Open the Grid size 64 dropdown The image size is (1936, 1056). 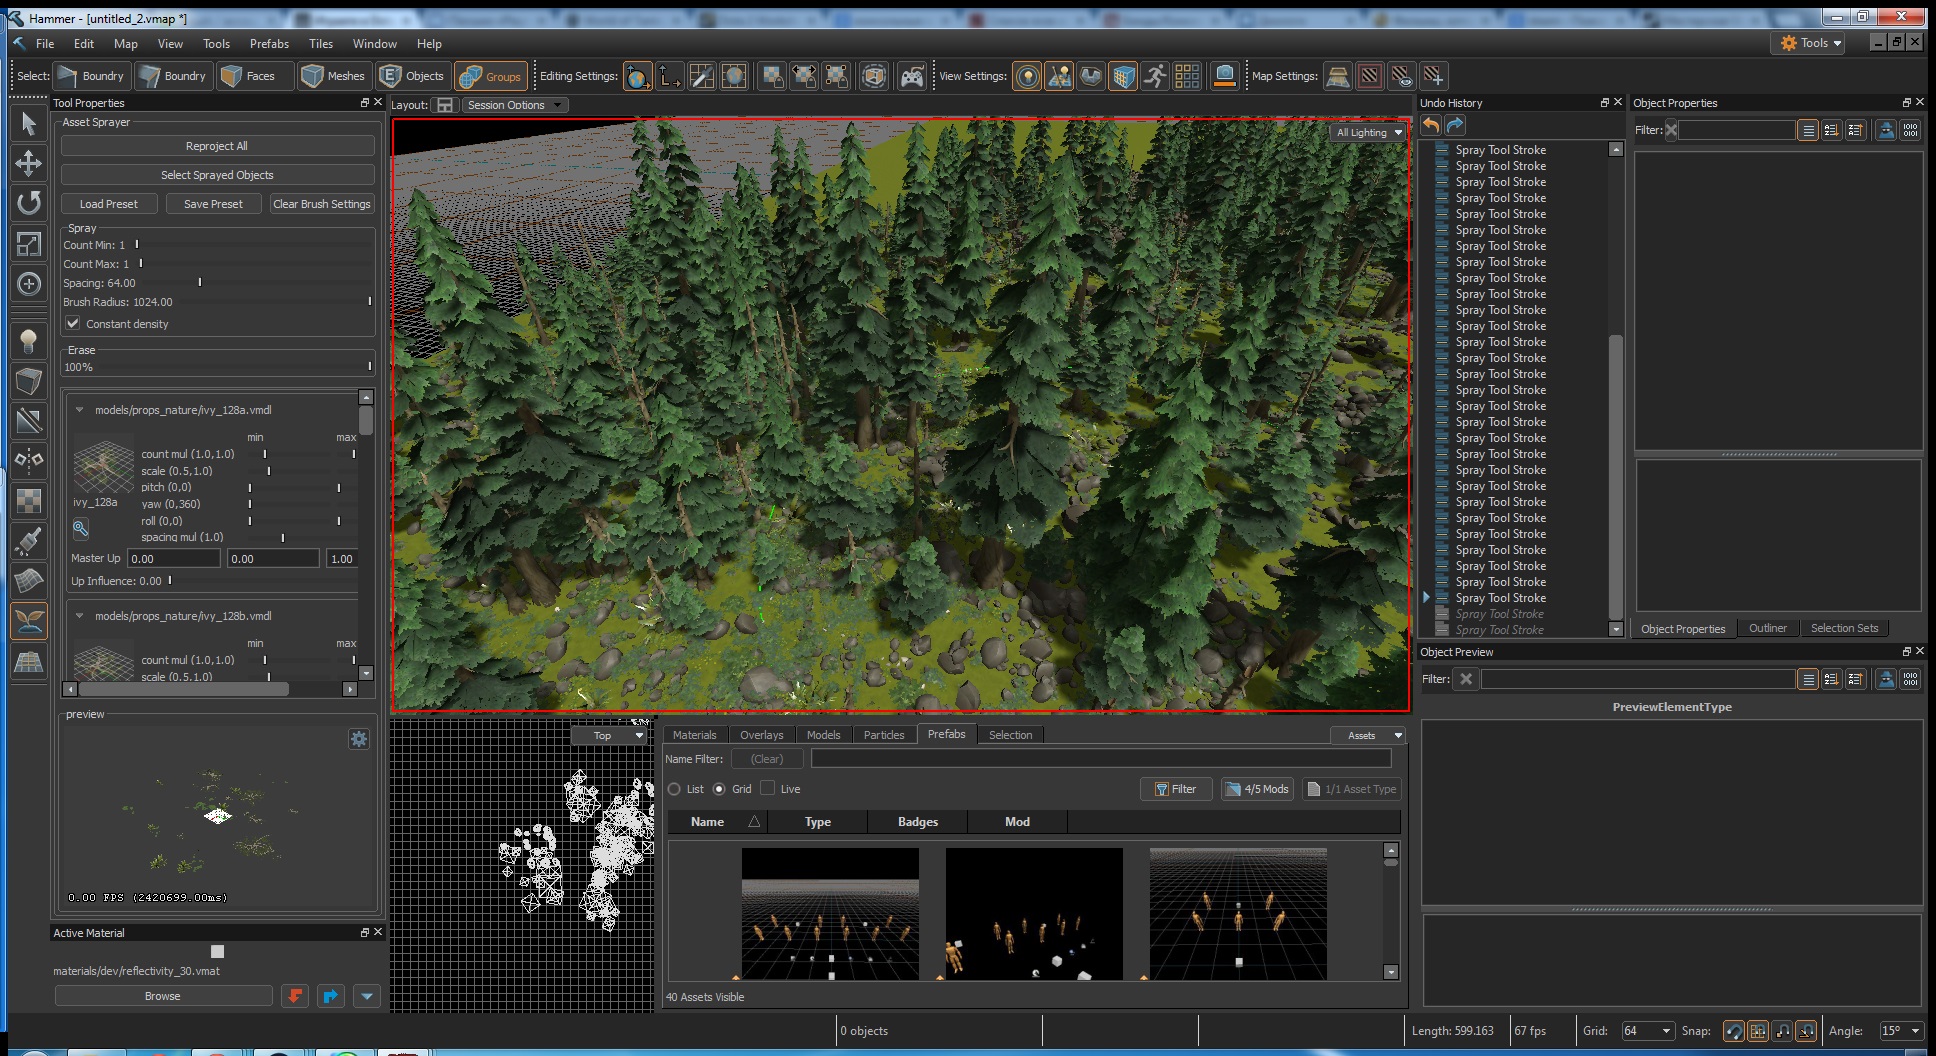pos(1648,1031)
